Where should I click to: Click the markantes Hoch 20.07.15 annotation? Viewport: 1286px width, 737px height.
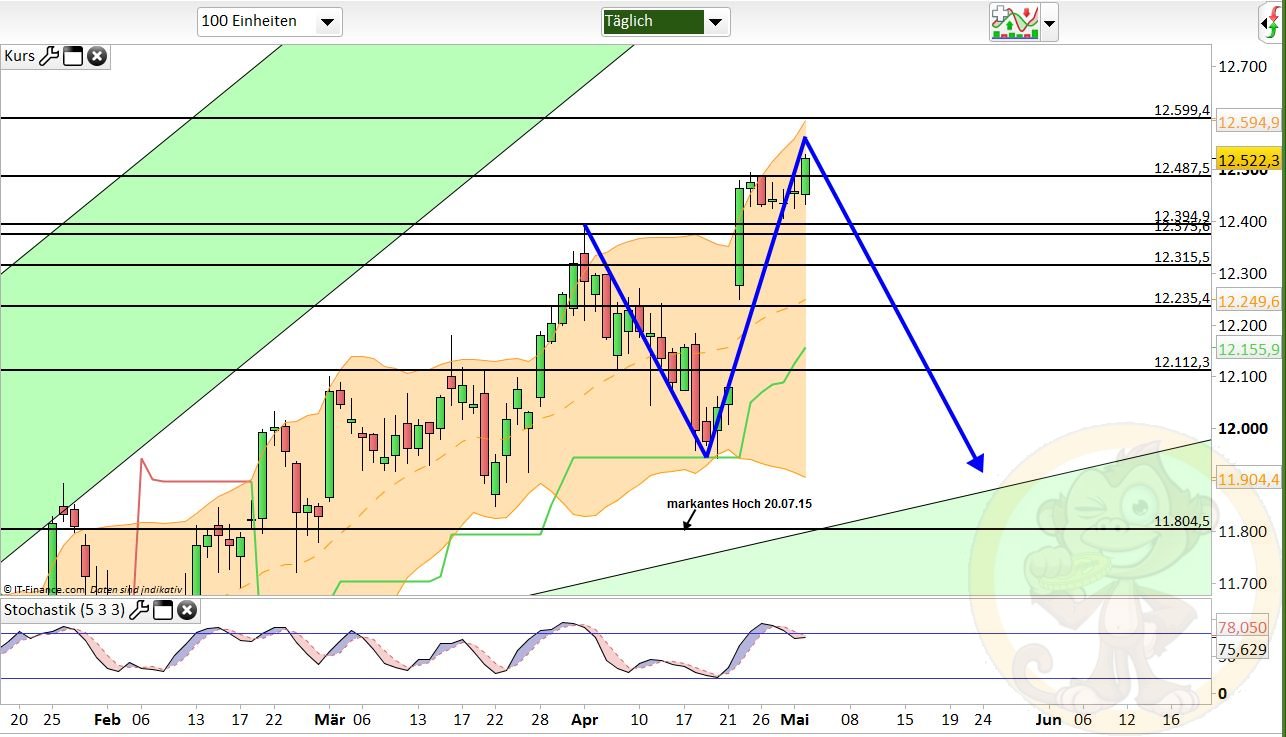pyautogui.click(x=740, y=504)
